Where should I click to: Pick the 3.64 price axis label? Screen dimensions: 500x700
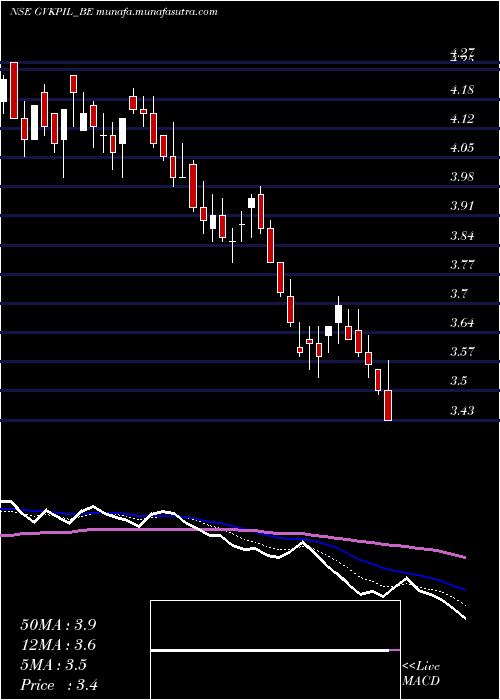(x=462, y=323)
